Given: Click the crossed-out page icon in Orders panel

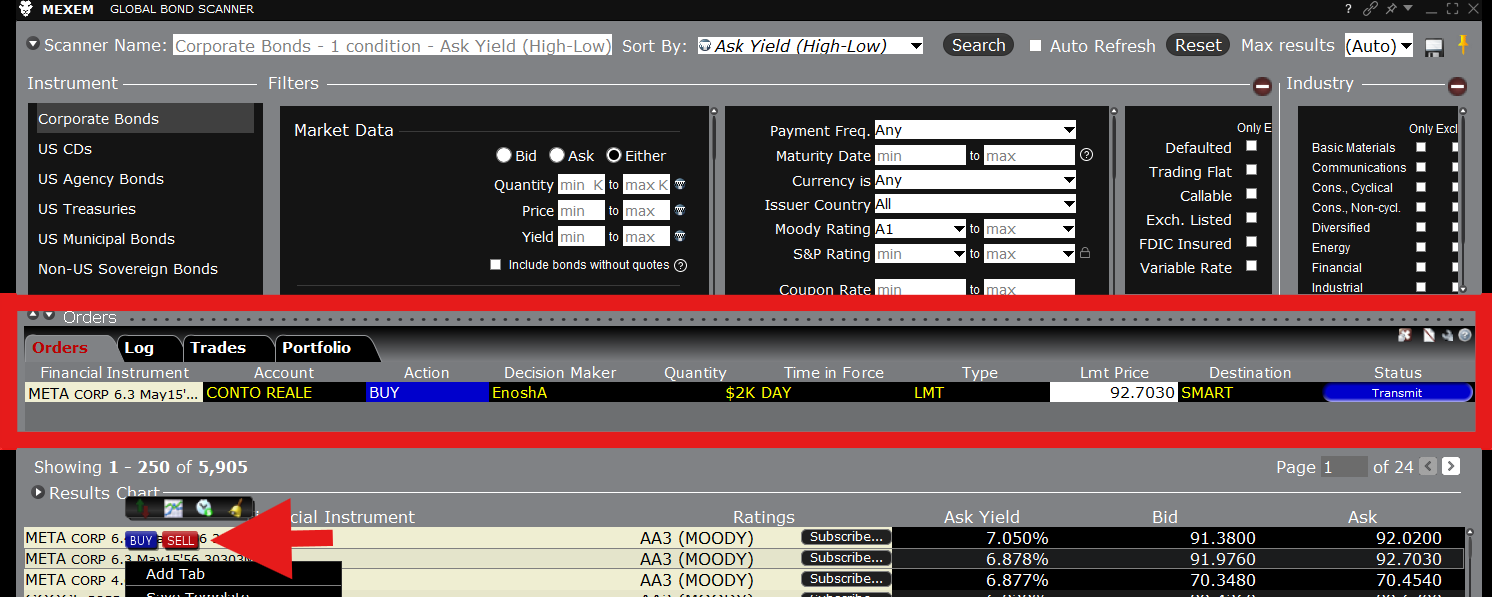Looking at the screenshot, I should click(x=1430, y=335).
